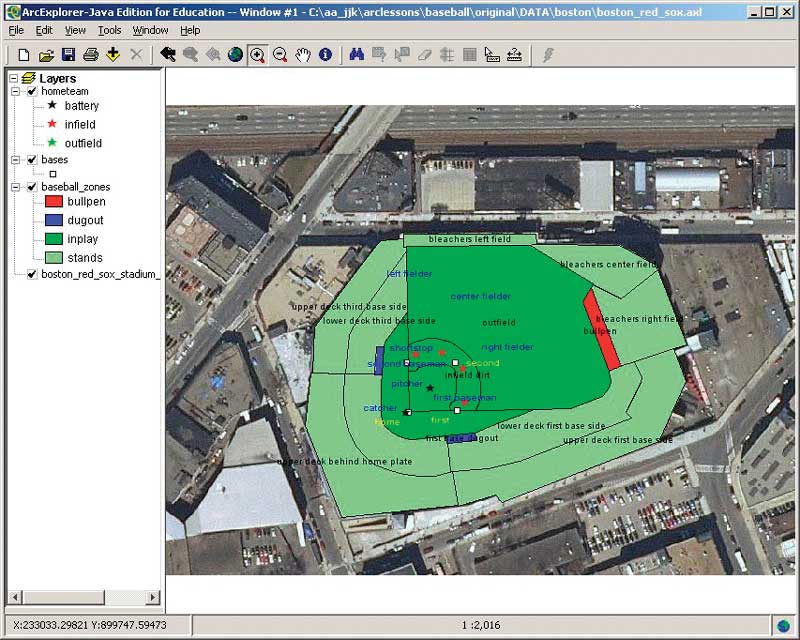Click the Find binoculars icon
The width and height of the screenshot is (800, 640).
[x=357, y=54]
